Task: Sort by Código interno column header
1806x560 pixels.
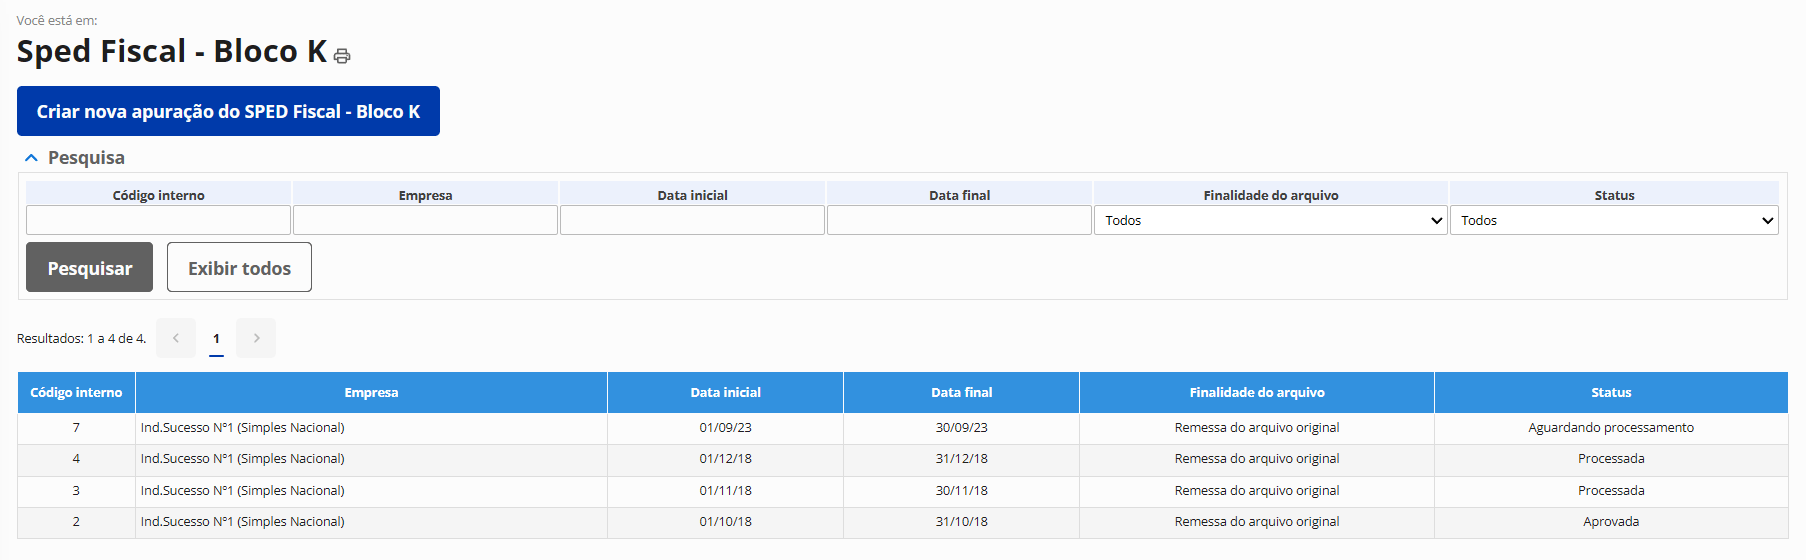Action: [x=76, y=393]
